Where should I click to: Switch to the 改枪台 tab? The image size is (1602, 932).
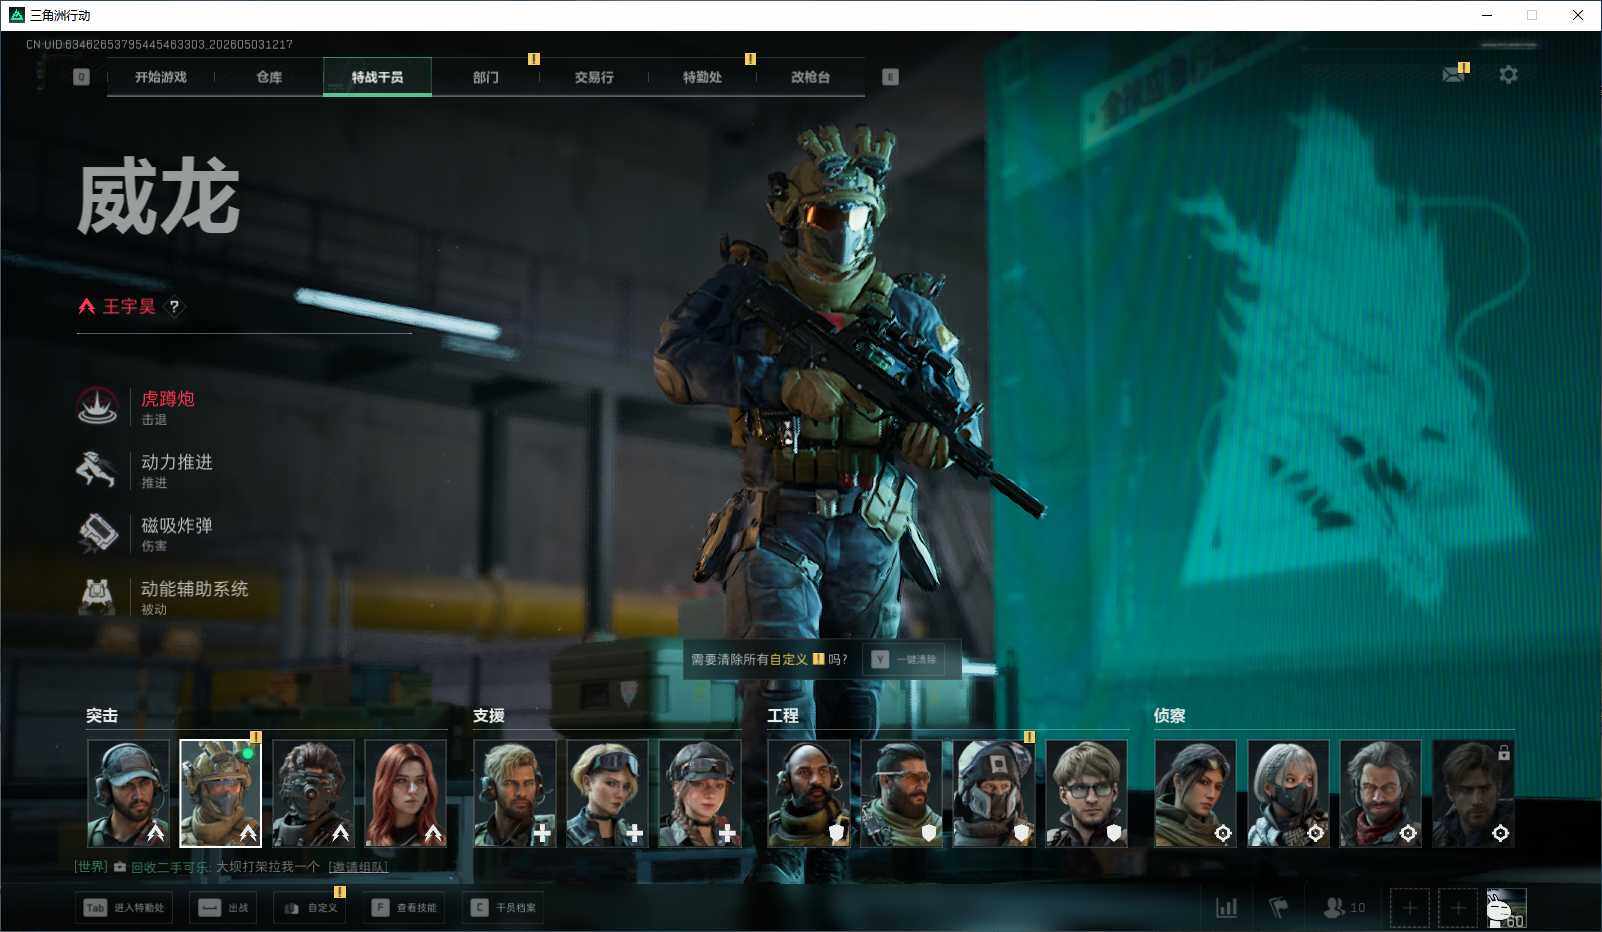click(x=810, y=77)
